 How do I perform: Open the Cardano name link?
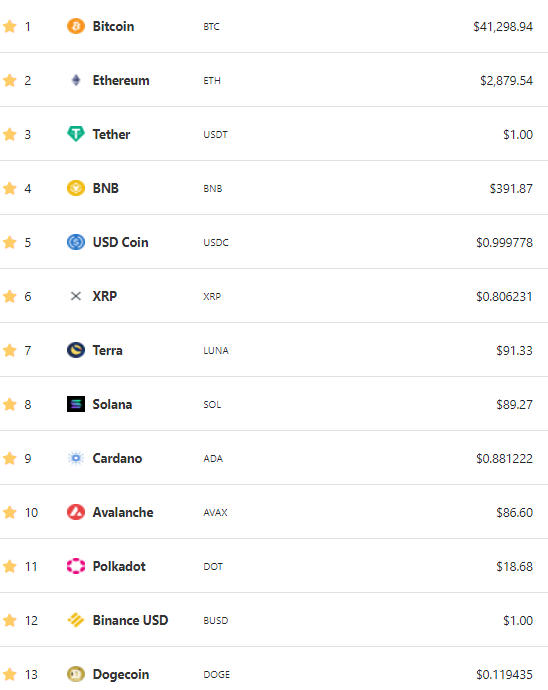click(x=117, y=458)
